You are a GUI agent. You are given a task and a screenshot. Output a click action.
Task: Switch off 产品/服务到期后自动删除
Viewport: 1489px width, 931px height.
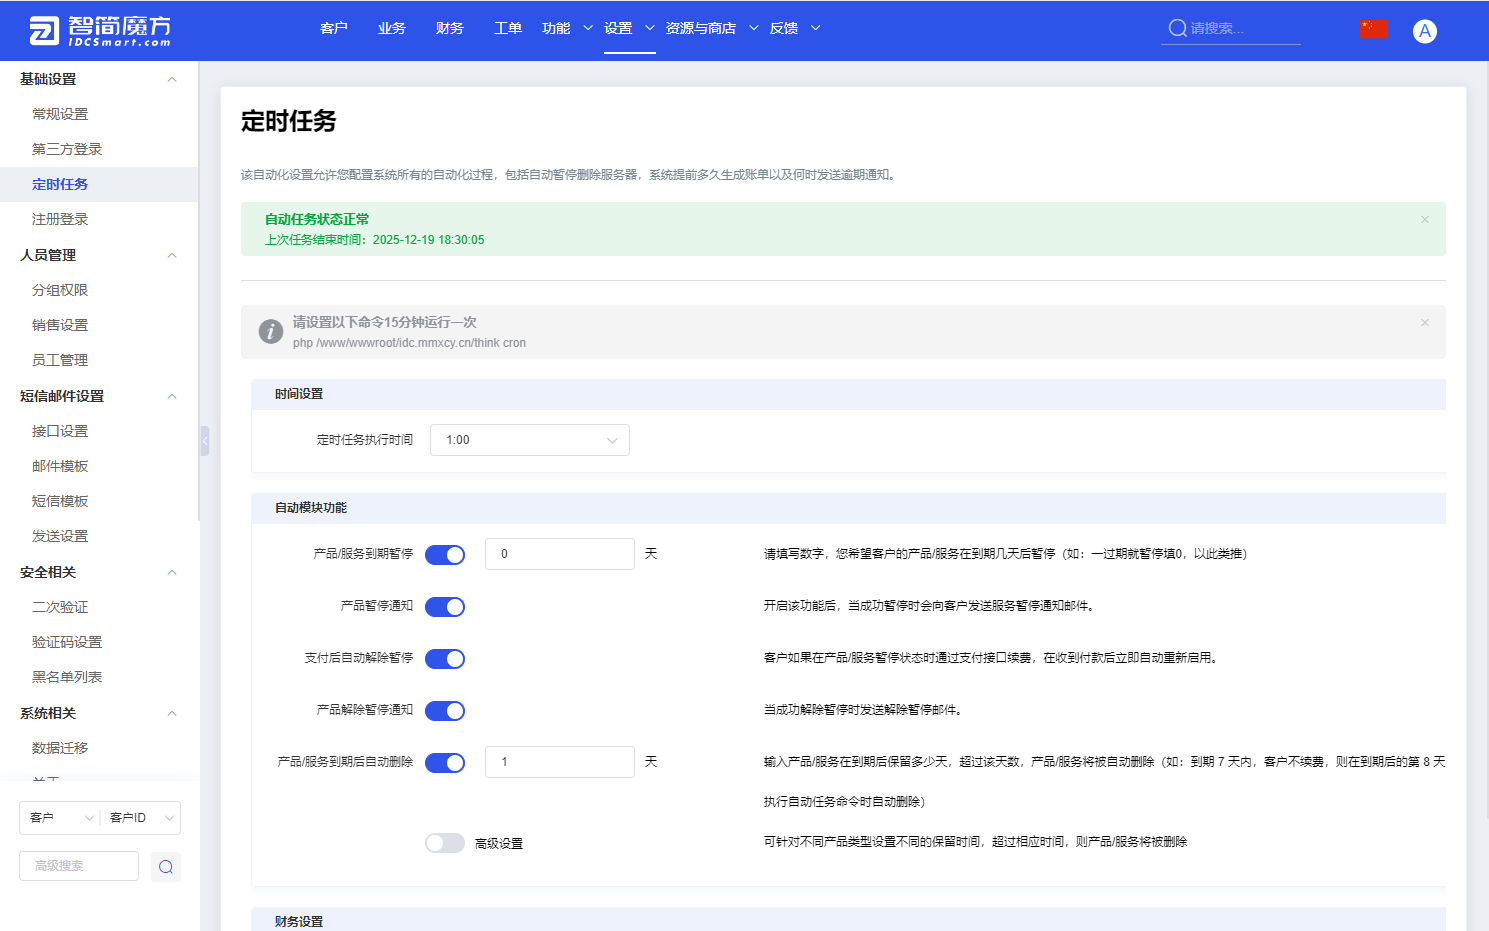[445, 761]
